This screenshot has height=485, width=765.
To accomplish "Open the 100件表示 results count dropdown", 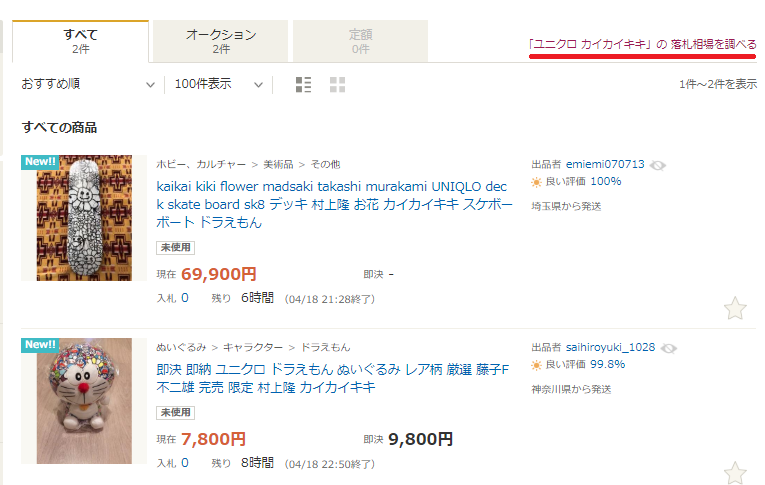I will coord(218,85).
